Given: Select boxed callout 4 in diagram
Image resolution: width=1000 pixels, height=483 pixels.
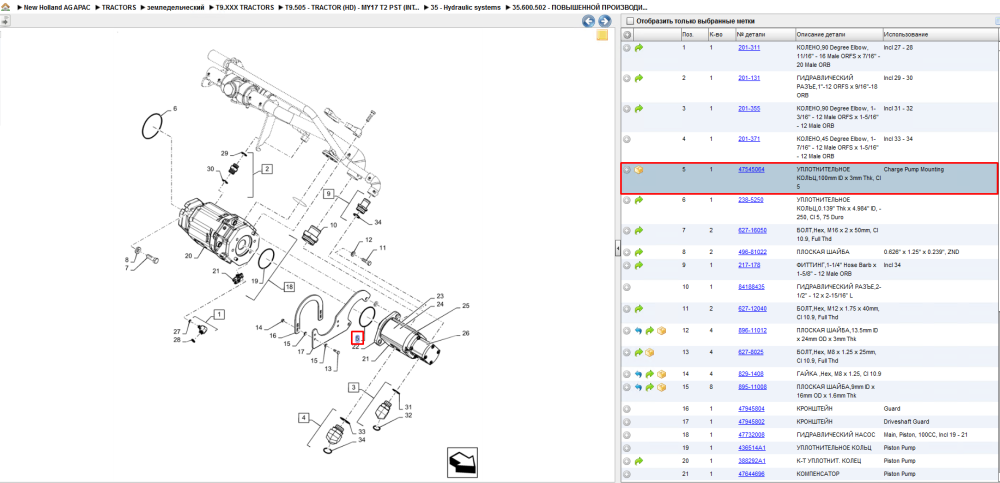Looking at the screenshot, I should tap(304, 419).
